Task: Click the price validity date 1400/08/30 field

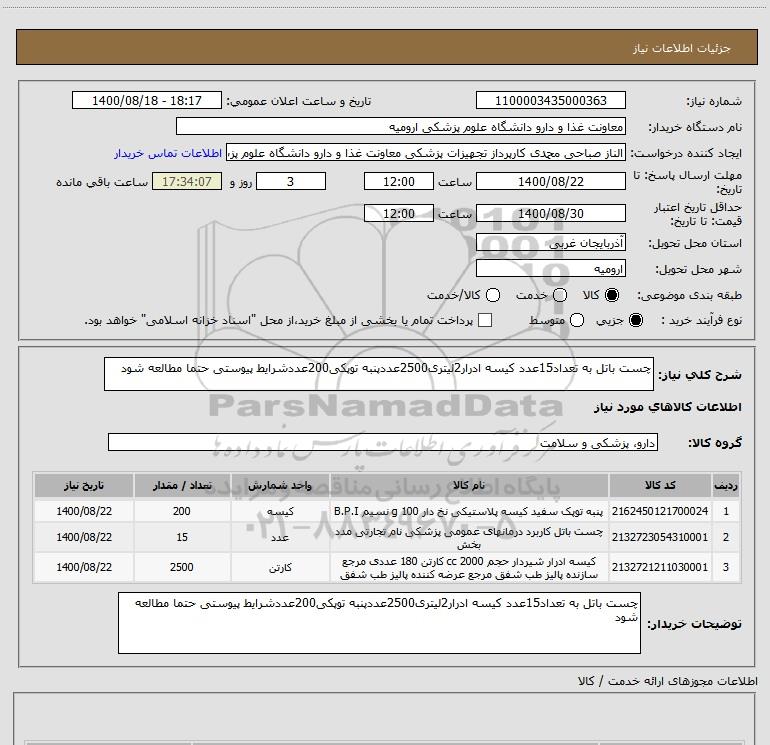Action: coord(550,214)
